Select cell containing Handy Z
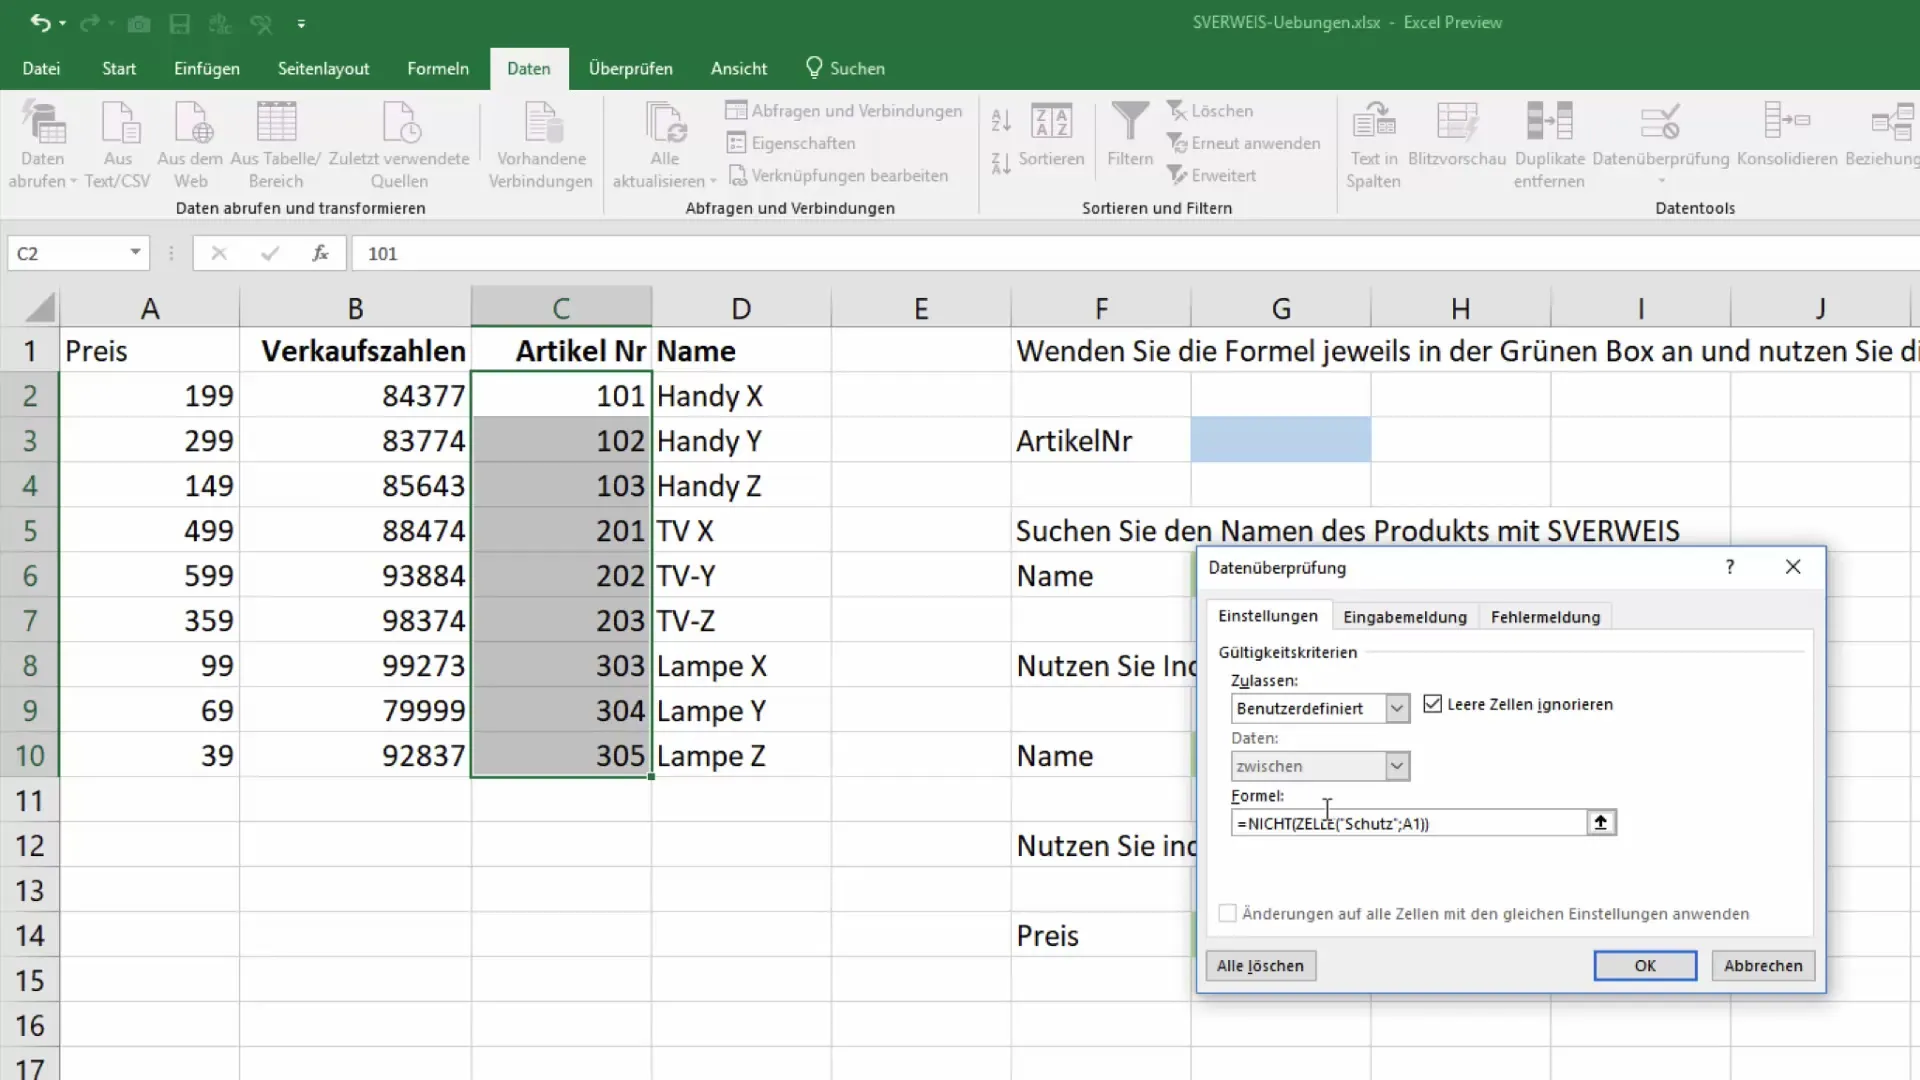Image resolution: width=1920 pixels, height=1080 pixels. tap(741, 485)
